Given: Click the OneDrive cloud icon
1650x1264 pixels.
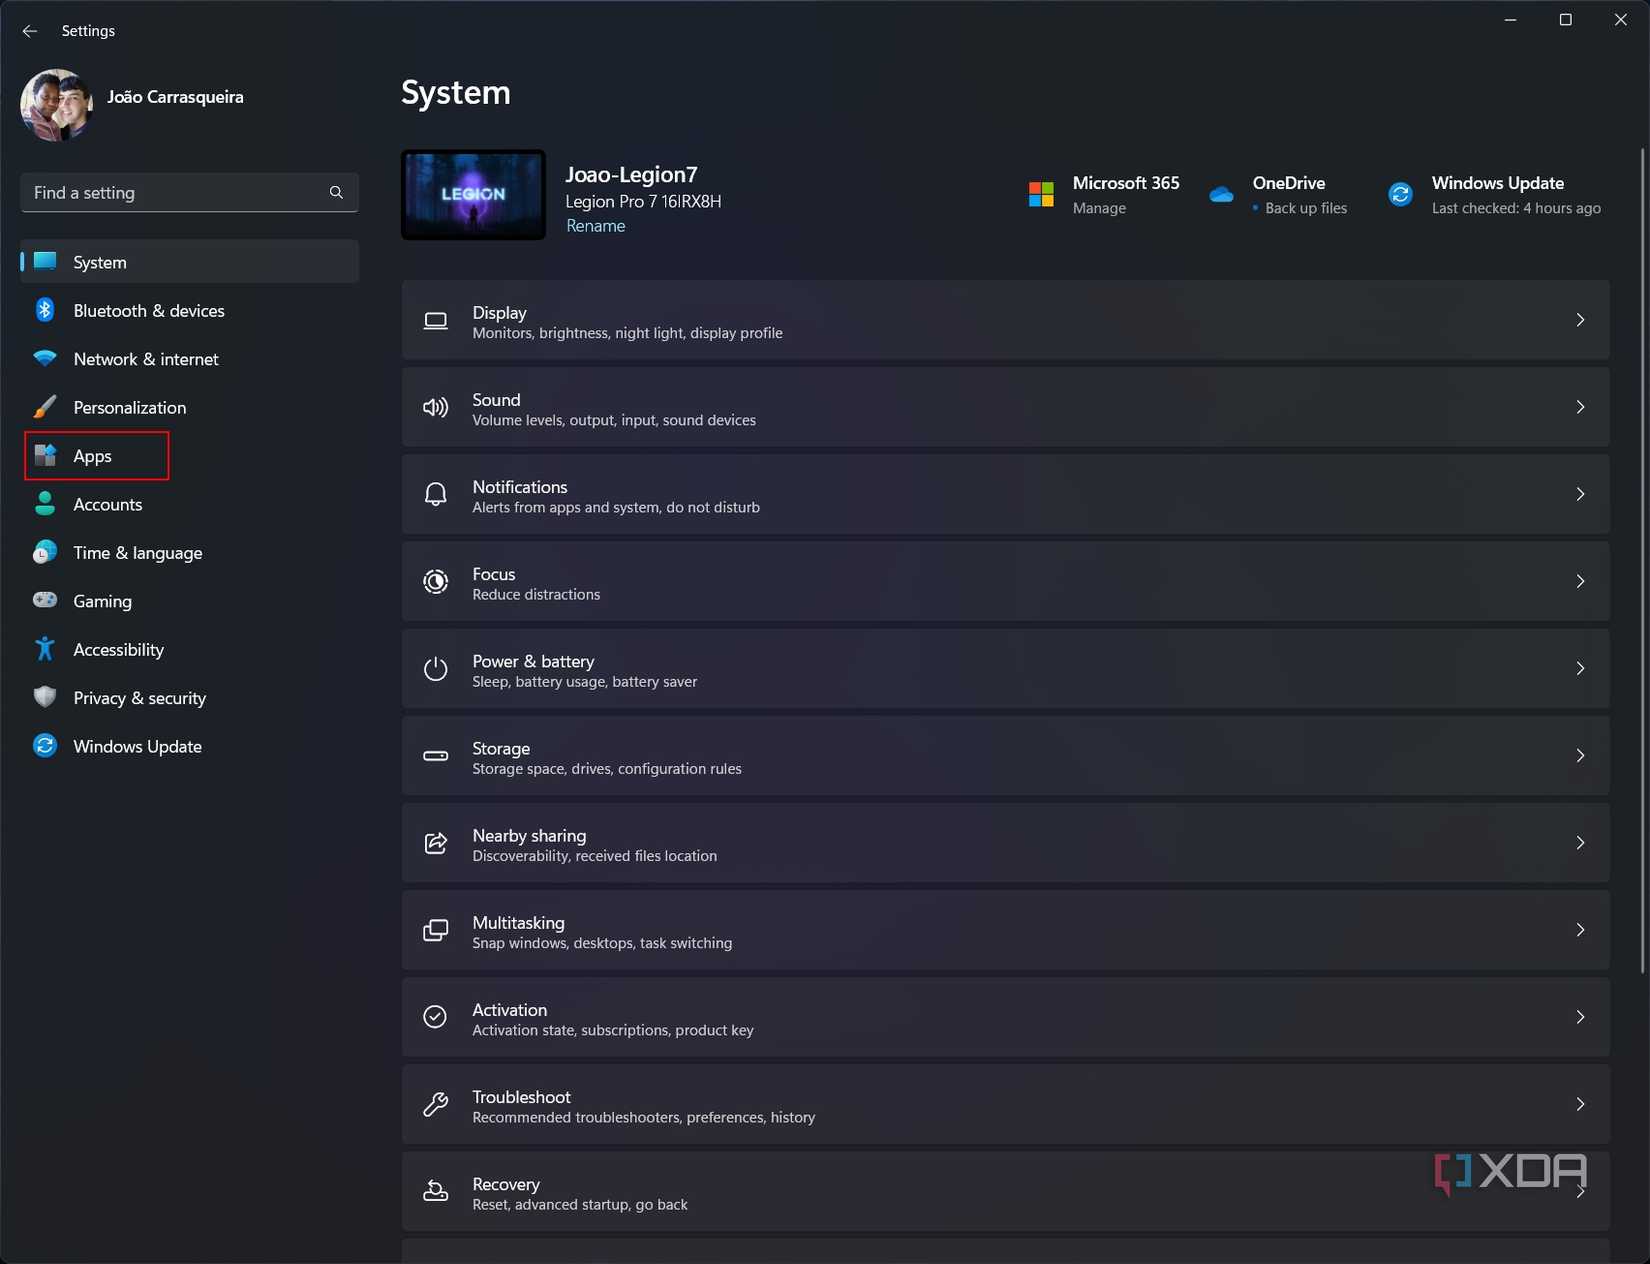Looking at the screenshot, I should pyautogui.click(x=1221, y=194).
